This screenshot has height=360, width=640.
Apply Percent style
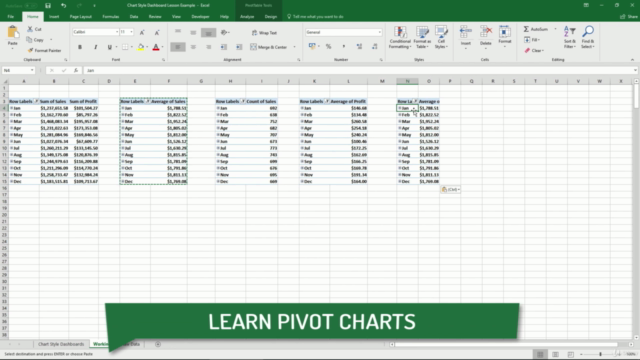[x=329, y=47]
